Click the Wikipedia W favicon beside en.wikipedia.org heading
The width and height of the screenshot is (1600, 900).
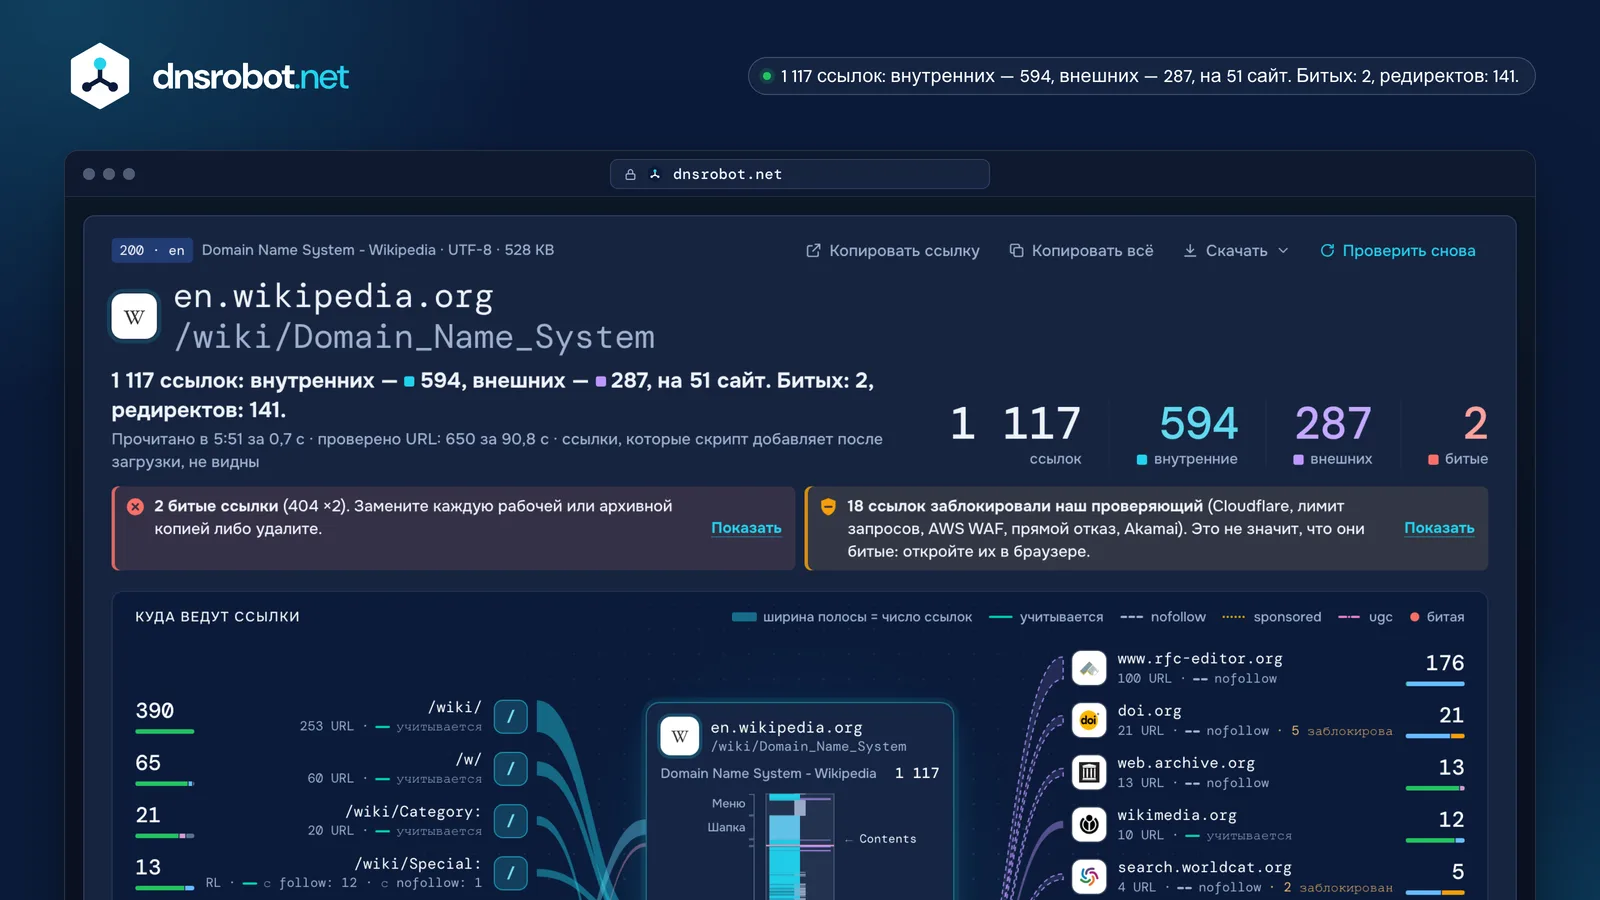(x=134, y=317)
